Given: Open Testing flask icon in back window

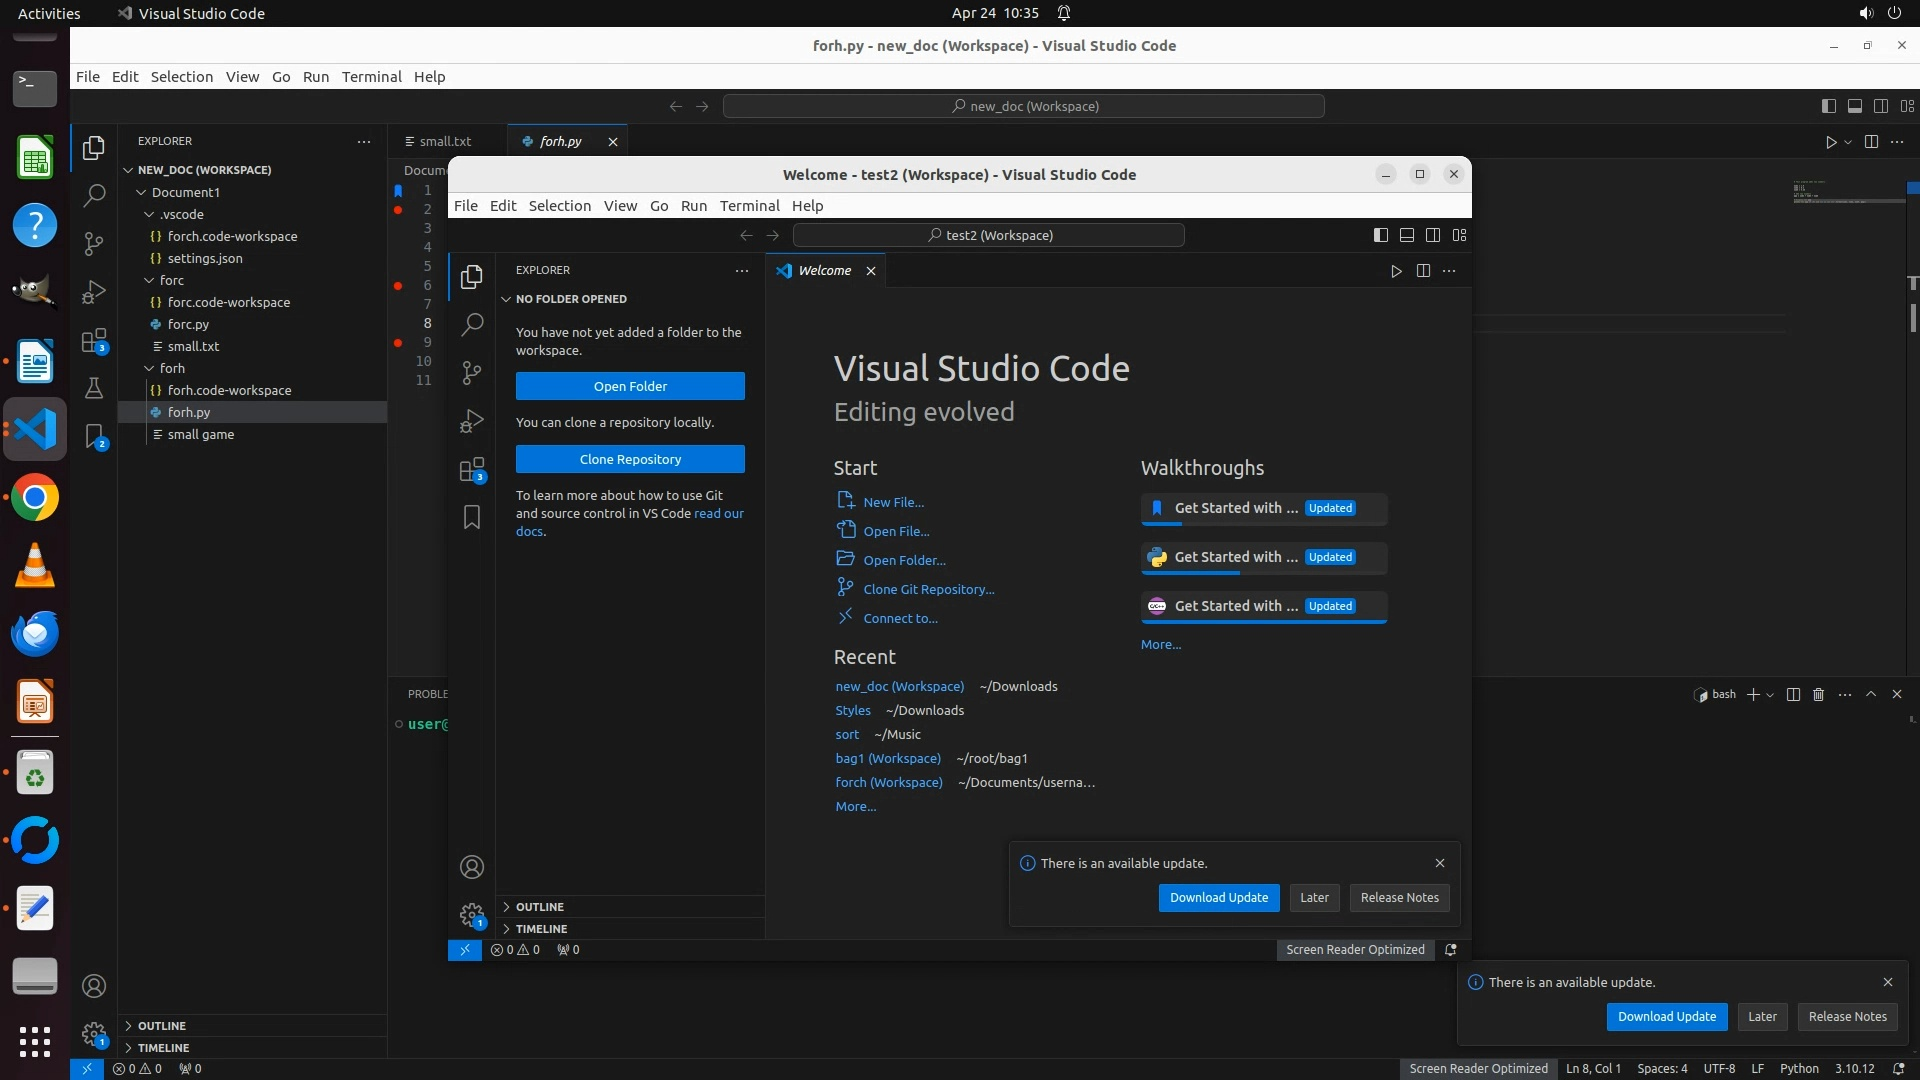Looking at the screenshot, I should click(94, 388).
